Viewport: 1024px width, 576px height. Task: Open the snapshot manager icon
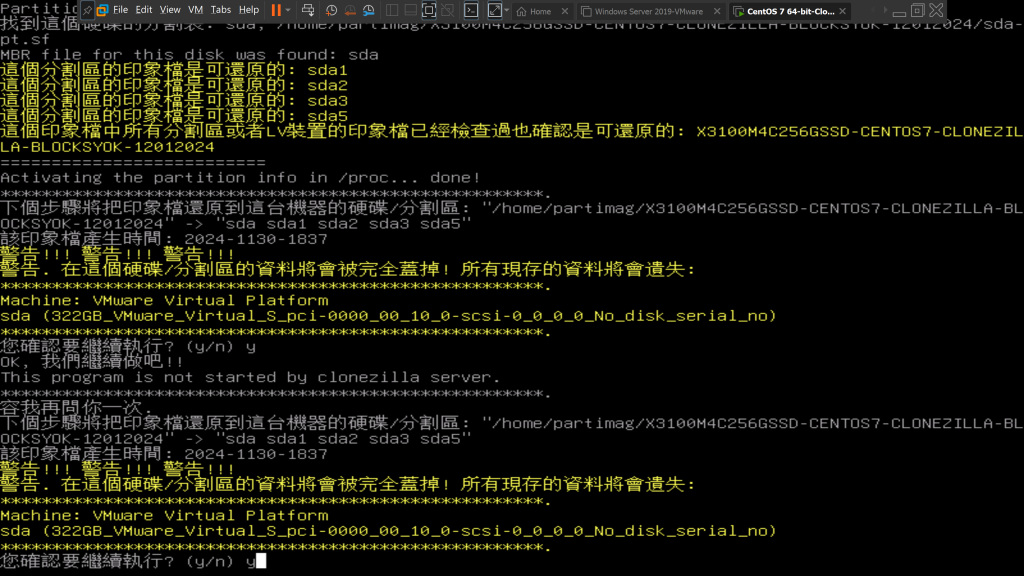click(368, 10)
